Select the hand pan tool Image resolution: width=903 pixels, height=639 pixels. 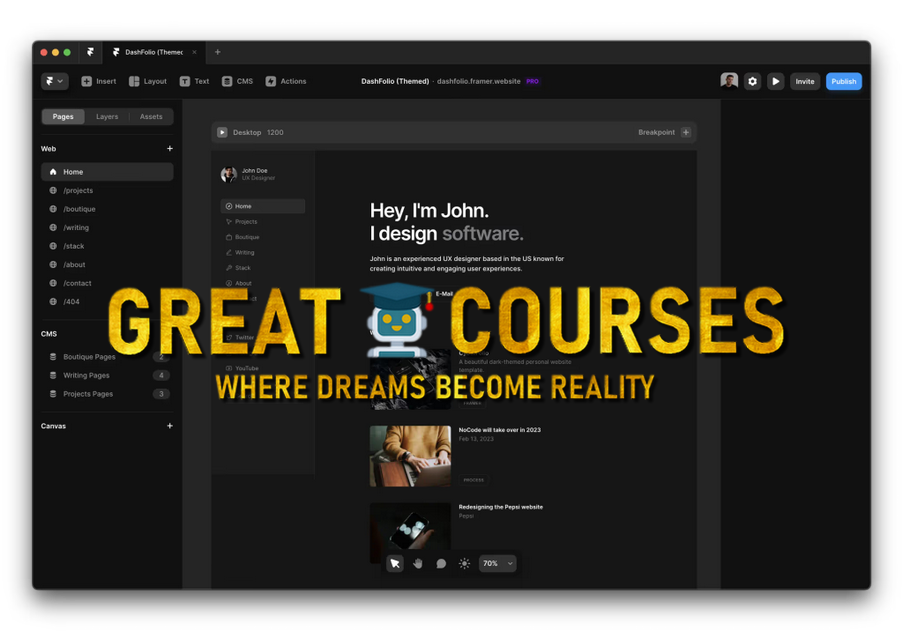pos(418,564)
